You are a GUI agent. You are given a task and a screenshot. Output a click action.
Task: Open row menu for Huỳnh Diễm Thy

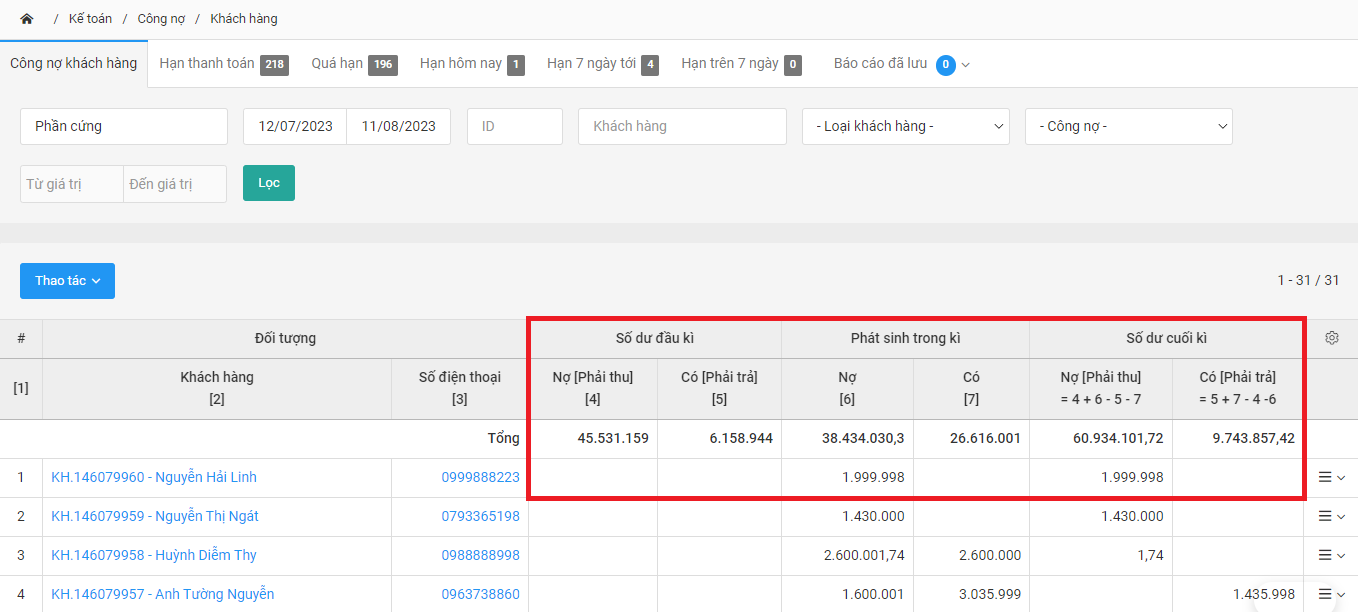pyautogui.click(x=1331, y=555)
